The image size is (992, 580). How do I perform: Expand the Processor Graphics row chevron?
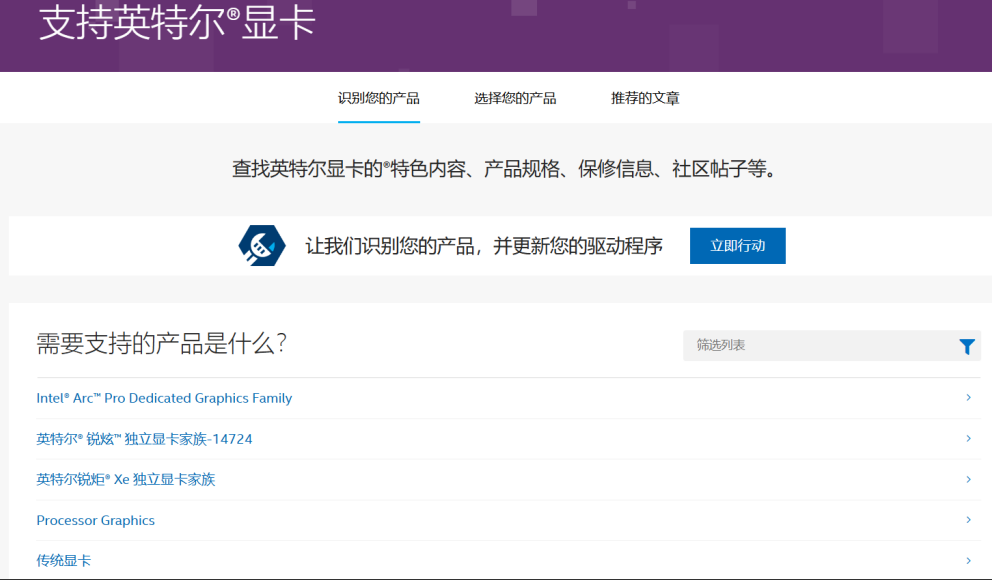pos(968,520)
